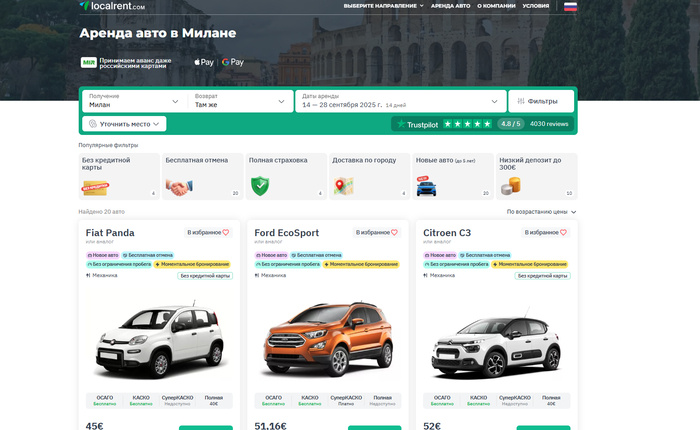This screenshot has height=430, width=700.
Task: Click the orange Ford EcoSport car photo
Action: pyautogui.click(x=328, y=338)
